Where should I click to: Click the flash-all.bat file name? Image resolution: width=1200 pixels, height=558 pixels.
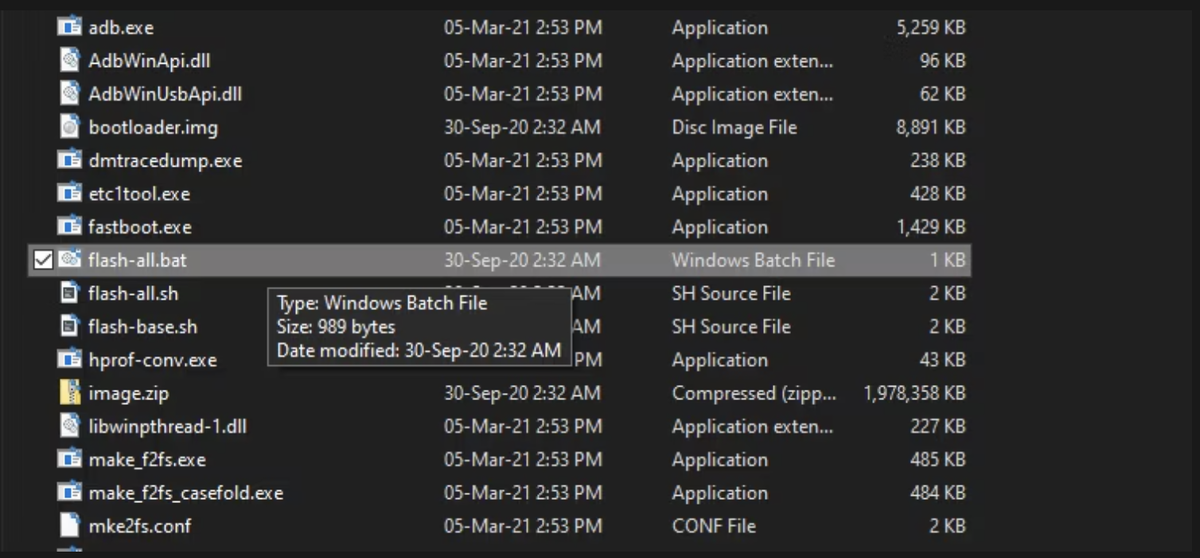coord(137,260)
